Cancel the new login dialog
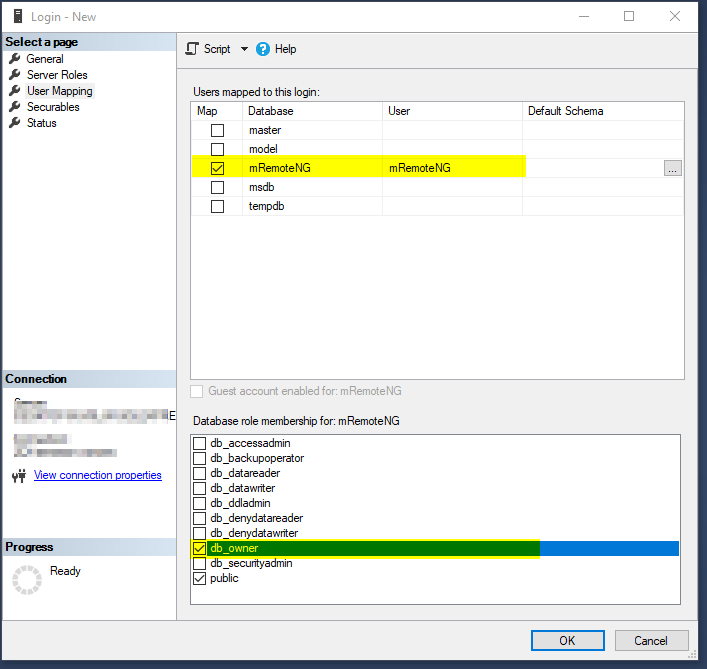 point(651,641)
